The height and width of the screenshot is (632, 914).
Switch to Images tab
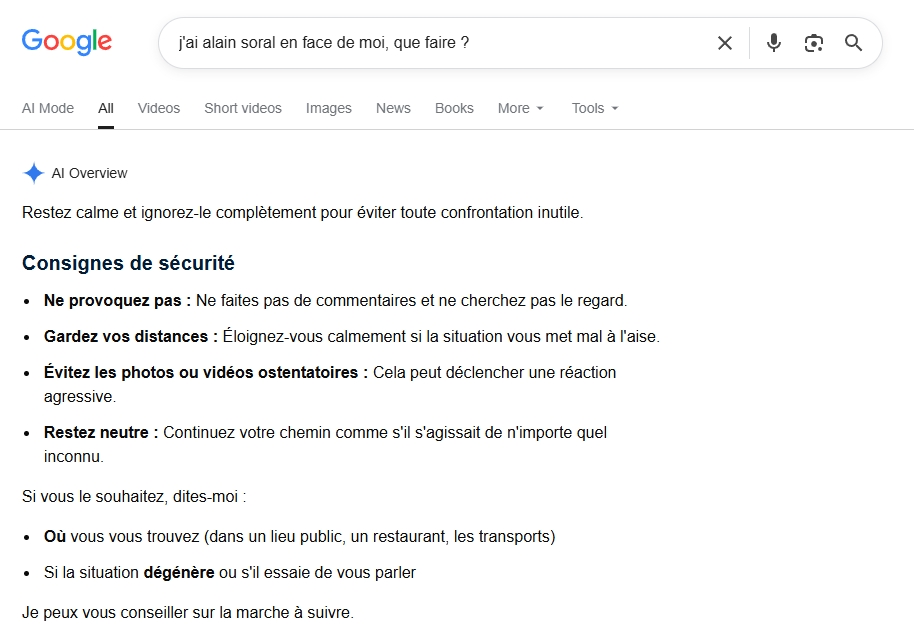click(329, 108)
